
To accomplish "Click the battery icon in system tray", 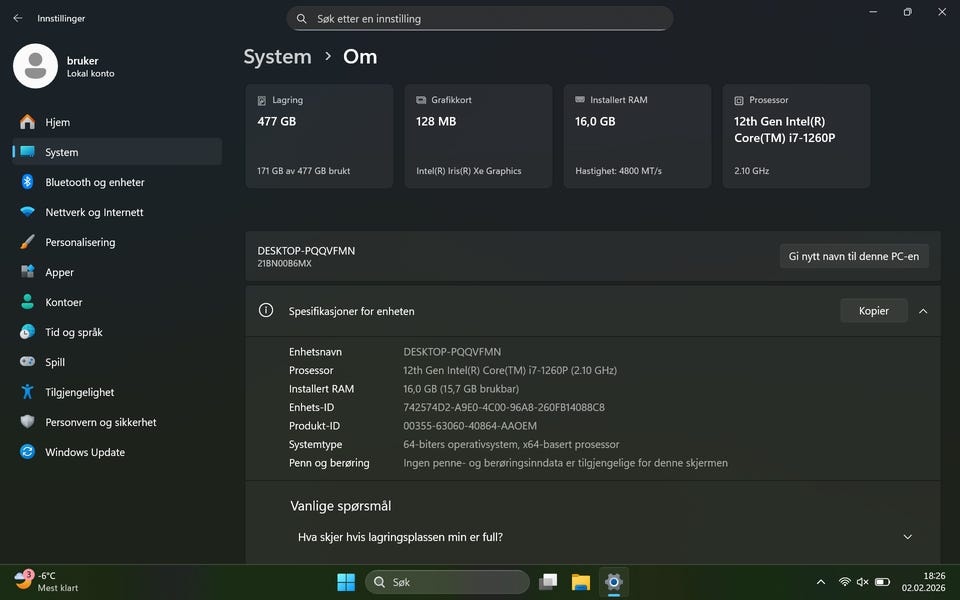I will click(x=882, y=582).
